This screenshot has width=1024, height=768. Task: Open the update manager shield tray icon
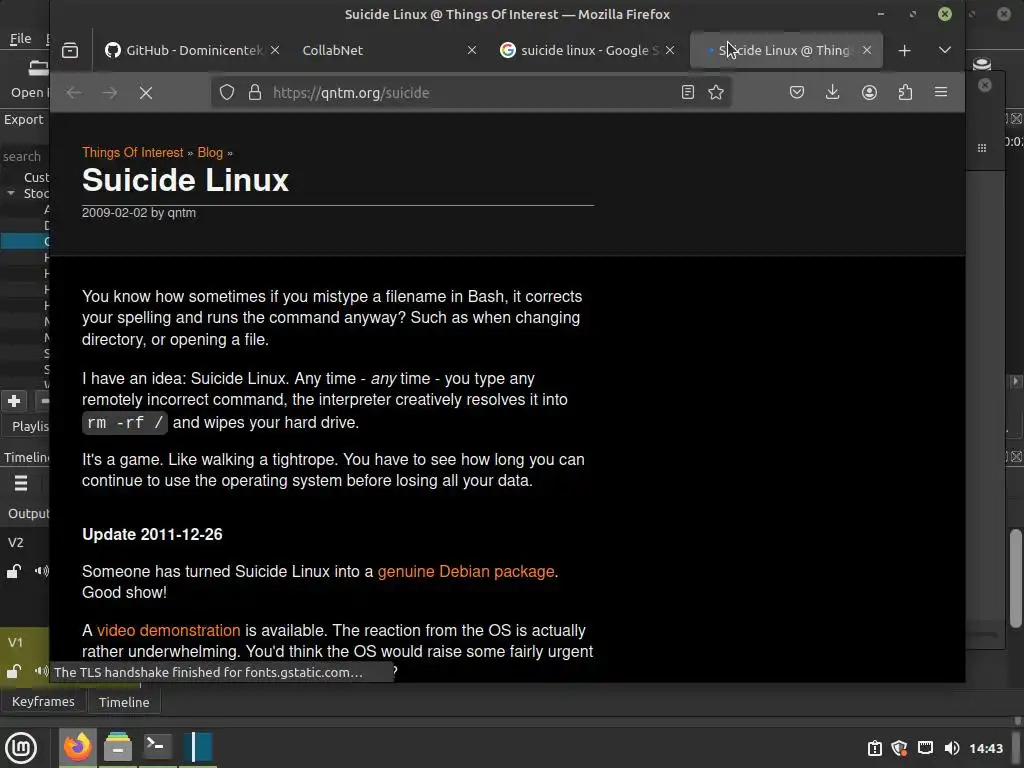pyautogui.click(x=900, y=748)
